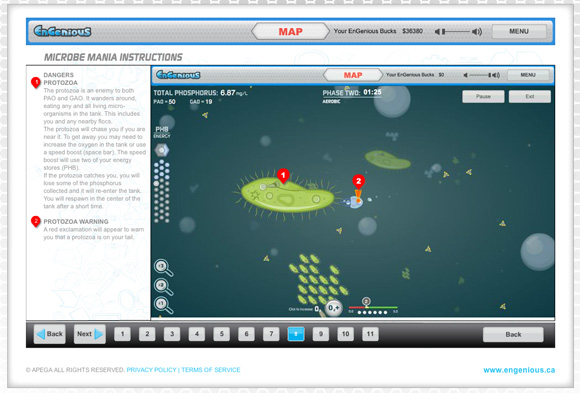This screenshot has height=393, width=580.
Task: Click the top magnifier zoom icon
Action: click(163, 268)
